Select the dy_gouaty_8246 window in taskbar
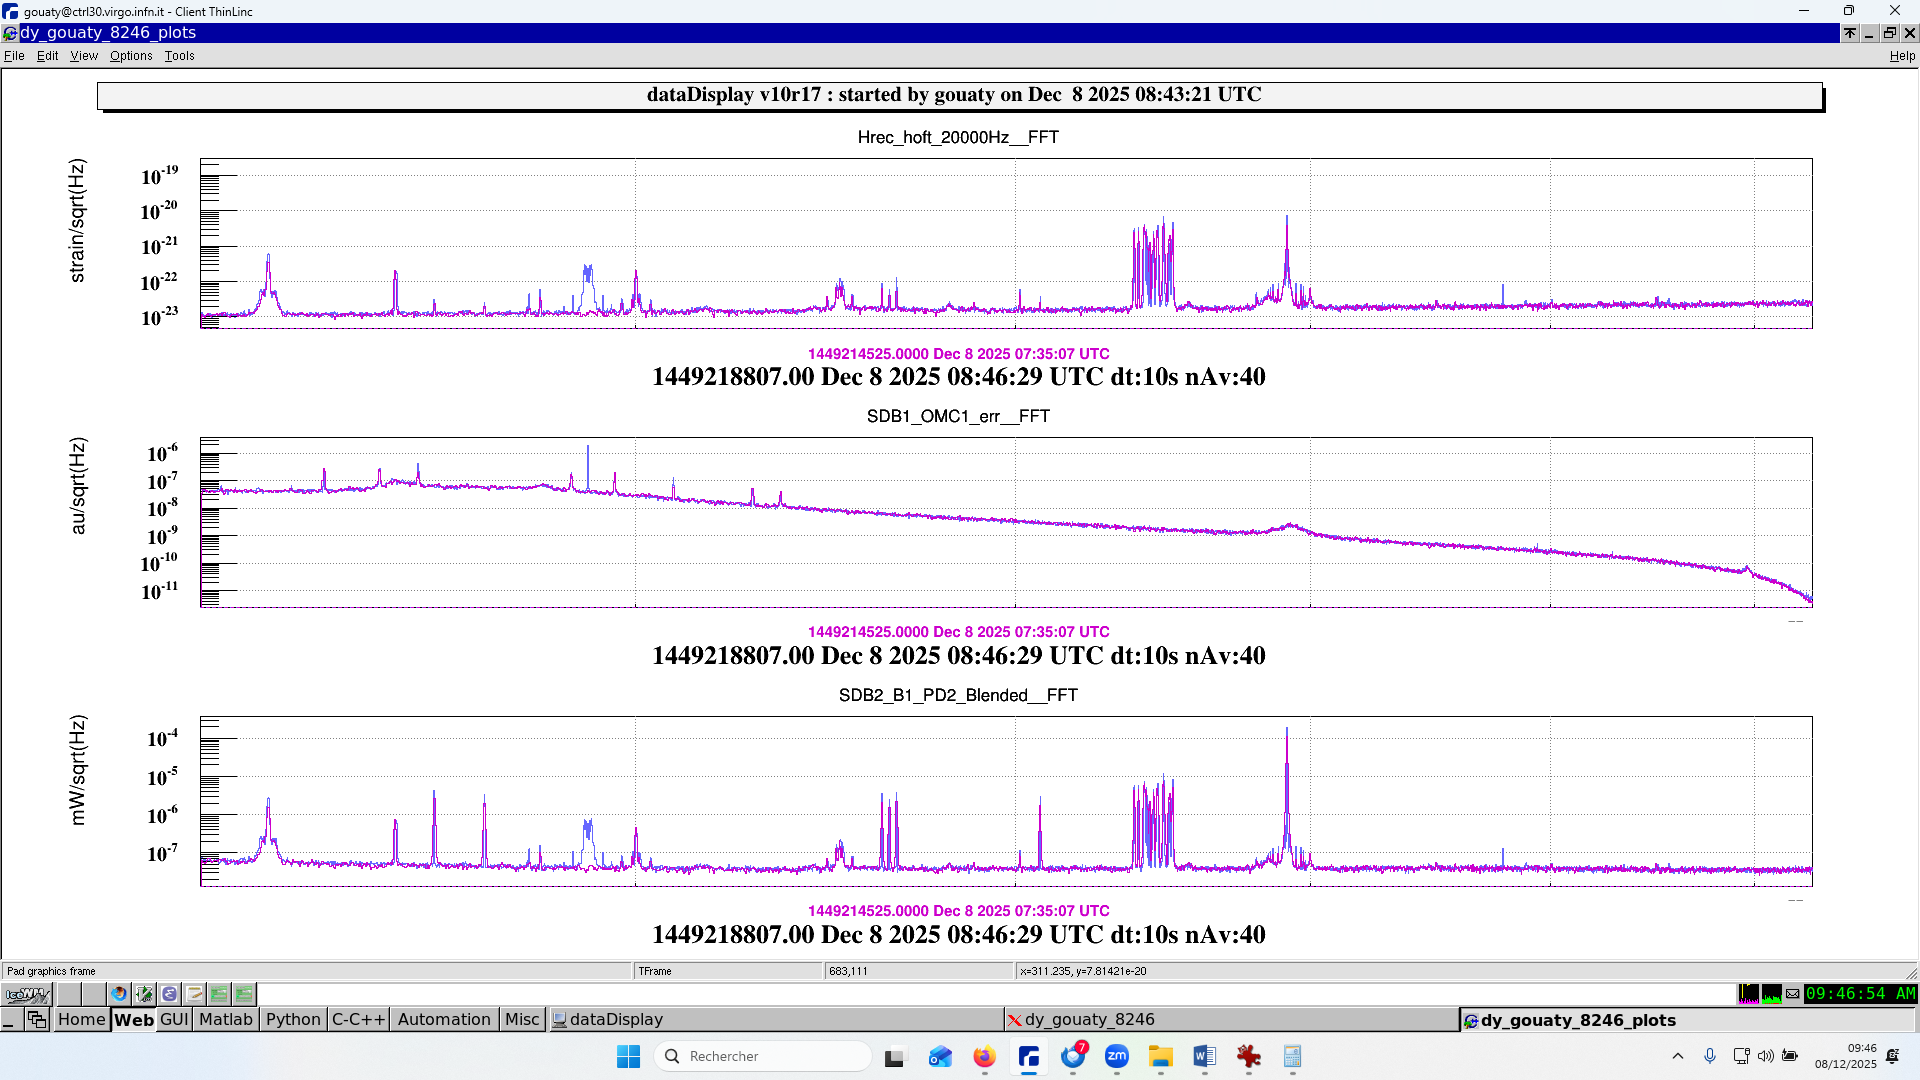The width and height of the screenshot is (1920, 1080). [x=1088, y=1019]
